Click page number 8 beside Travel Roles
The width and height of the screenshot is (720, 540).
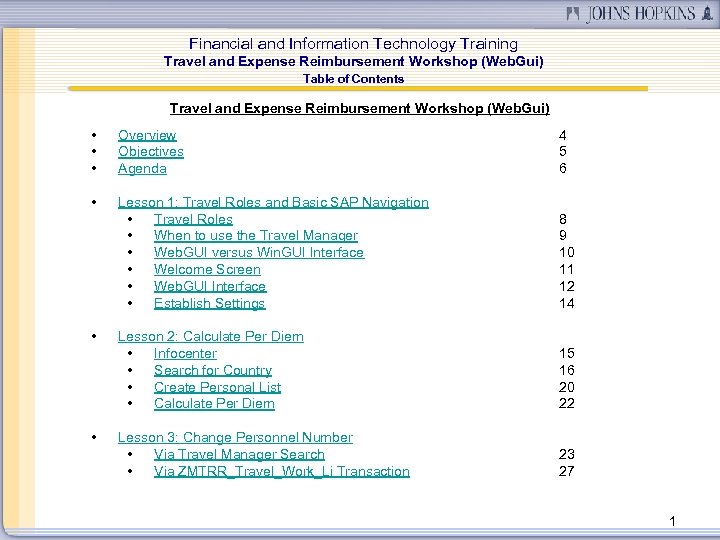pyautogui.click(x=562, y=219)
